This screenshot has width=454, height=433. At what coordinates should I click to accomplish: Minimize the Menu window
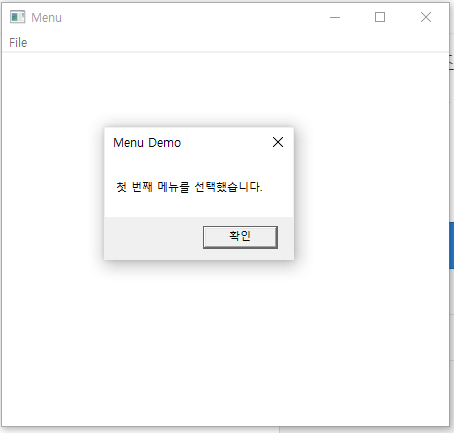[335, 17]
